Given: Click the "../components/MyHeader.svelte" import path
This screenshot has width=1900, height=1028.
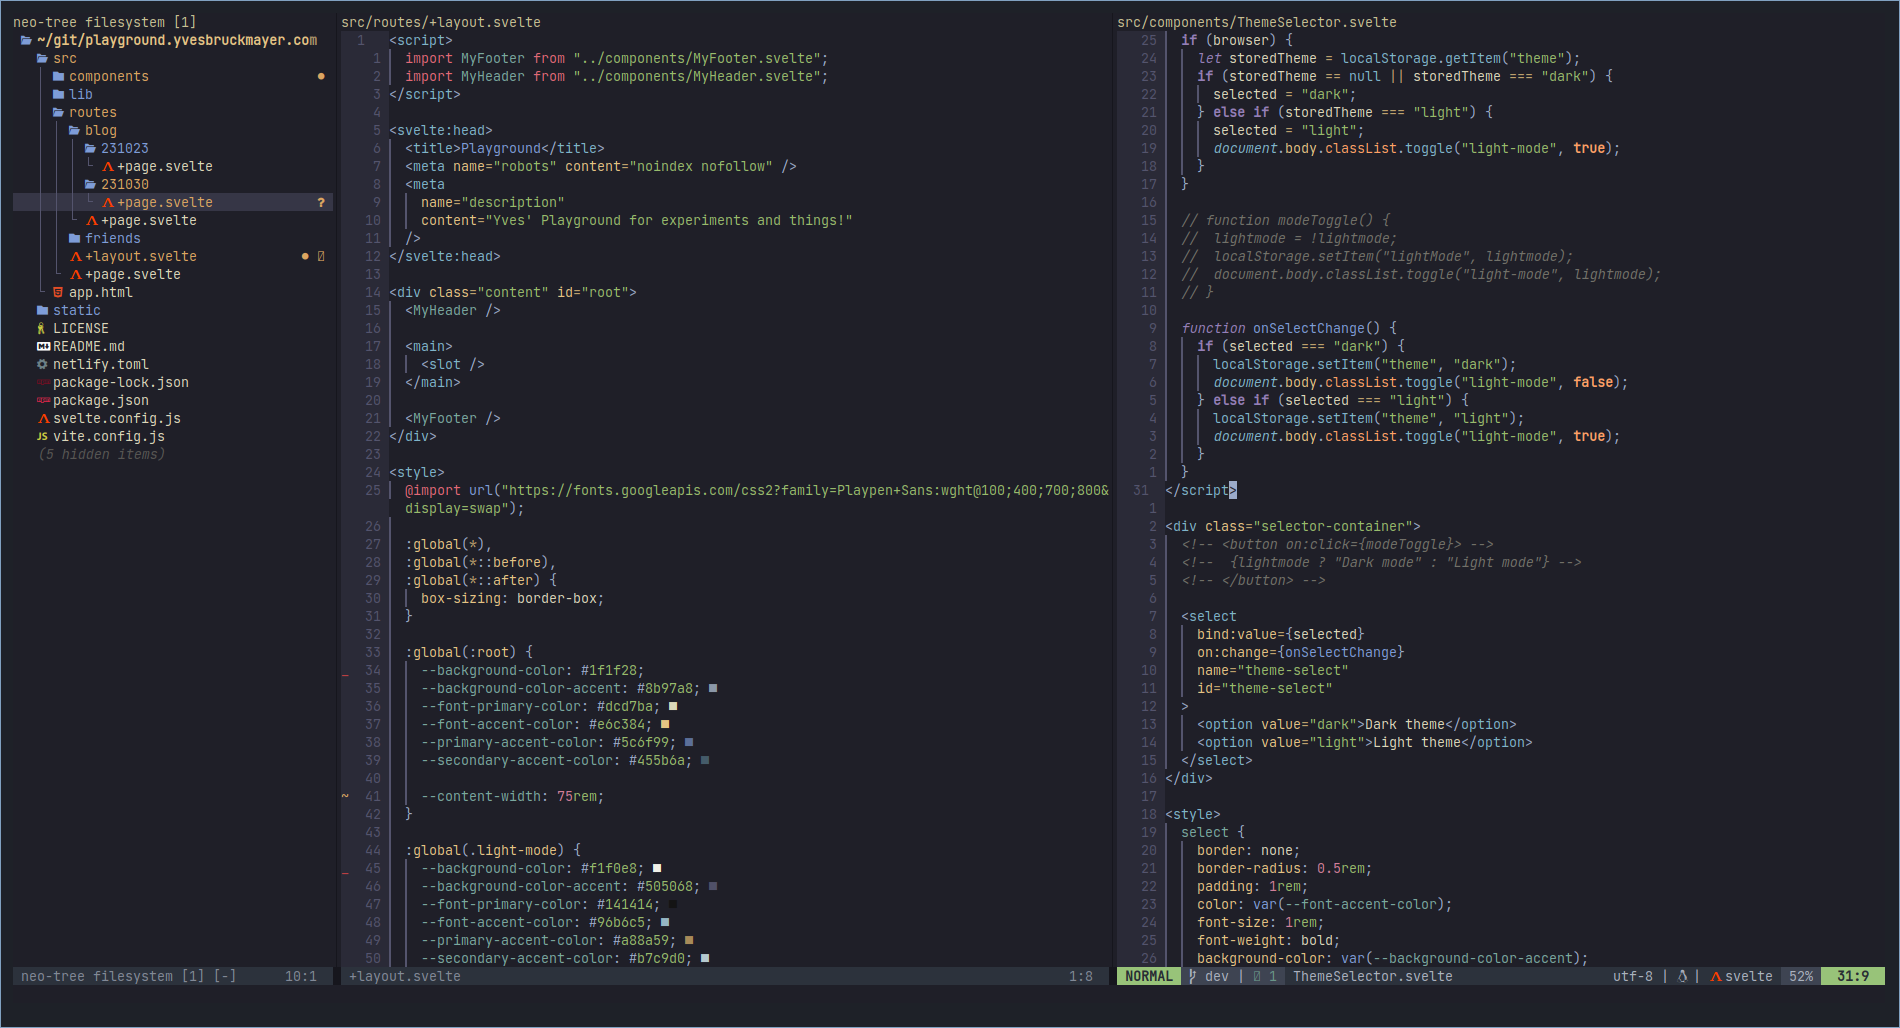Looking at the screenshot, I should [x=697, y=77].
